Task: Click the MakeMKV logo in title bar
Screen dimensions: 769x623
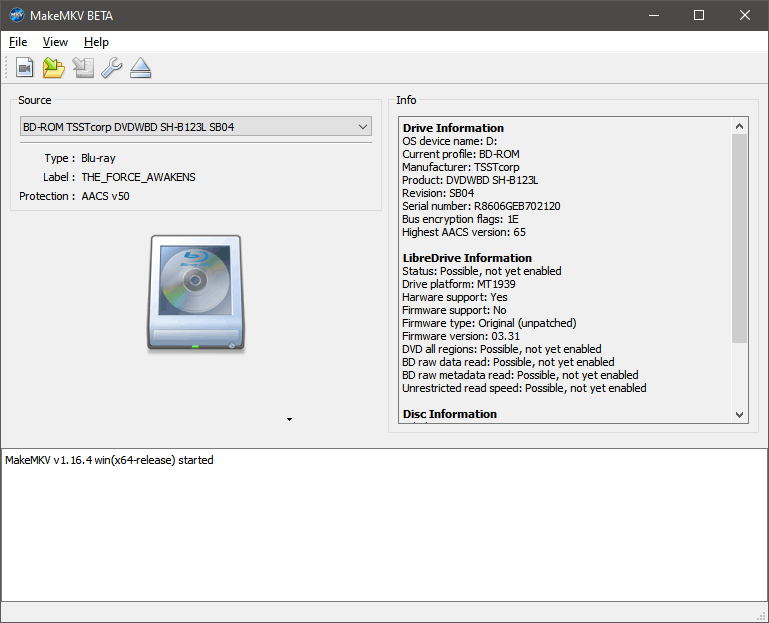Action: click(x=17, y=15)
